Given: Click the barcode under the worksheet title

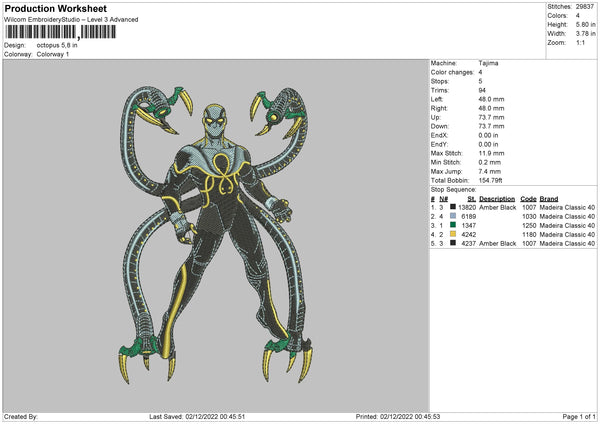Looking at the screenshot, I should (x=60, y=32).
